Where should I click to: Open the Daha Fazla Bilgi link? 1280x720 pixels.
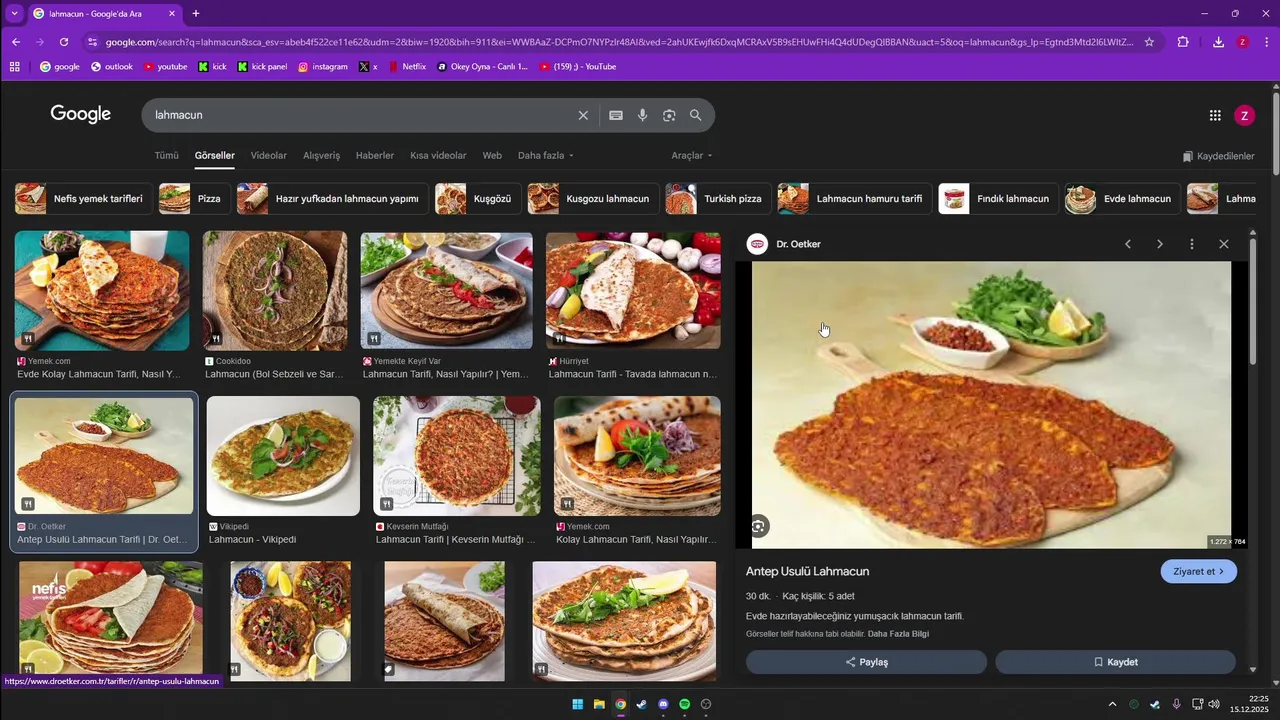click(898, 634)
